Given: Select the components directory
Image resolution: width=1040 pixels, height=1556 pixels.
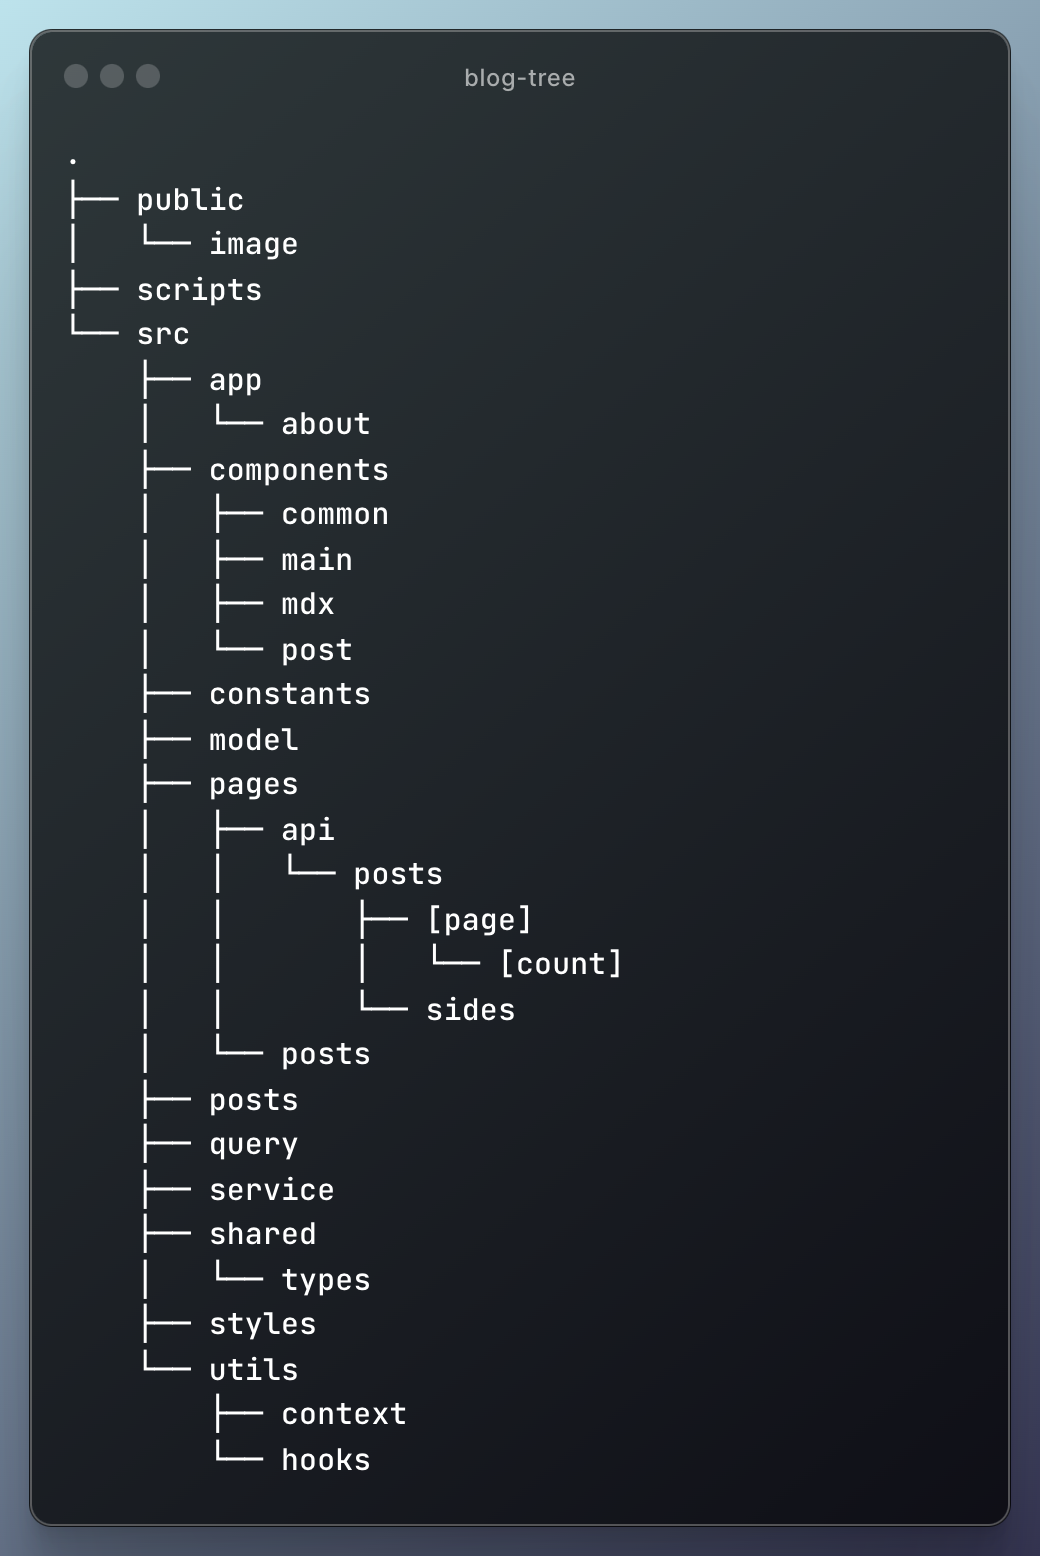Looking at the screenshot, I should 299,470.
